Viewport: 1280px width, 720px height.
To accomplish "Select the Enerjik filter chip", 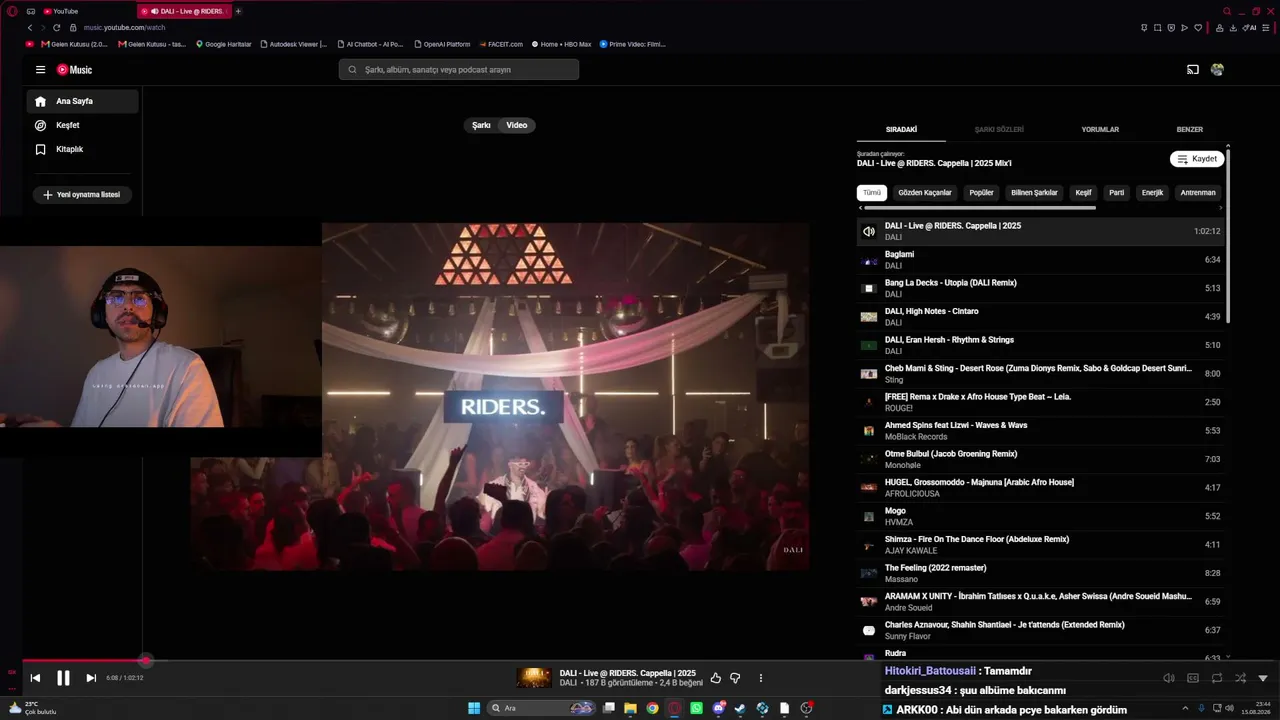I will click(1153, 193).
